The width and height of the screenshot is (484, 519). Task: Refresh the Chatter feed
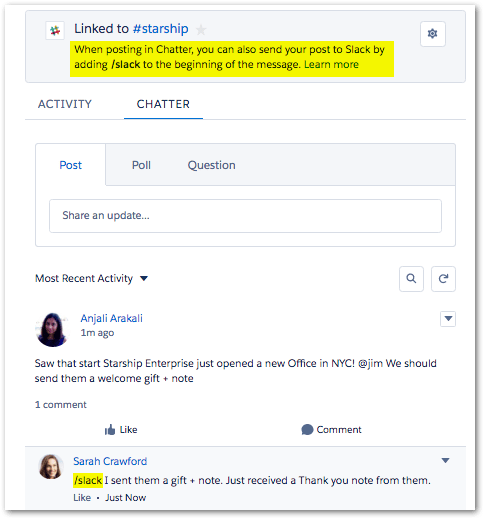tap(443, 279)
